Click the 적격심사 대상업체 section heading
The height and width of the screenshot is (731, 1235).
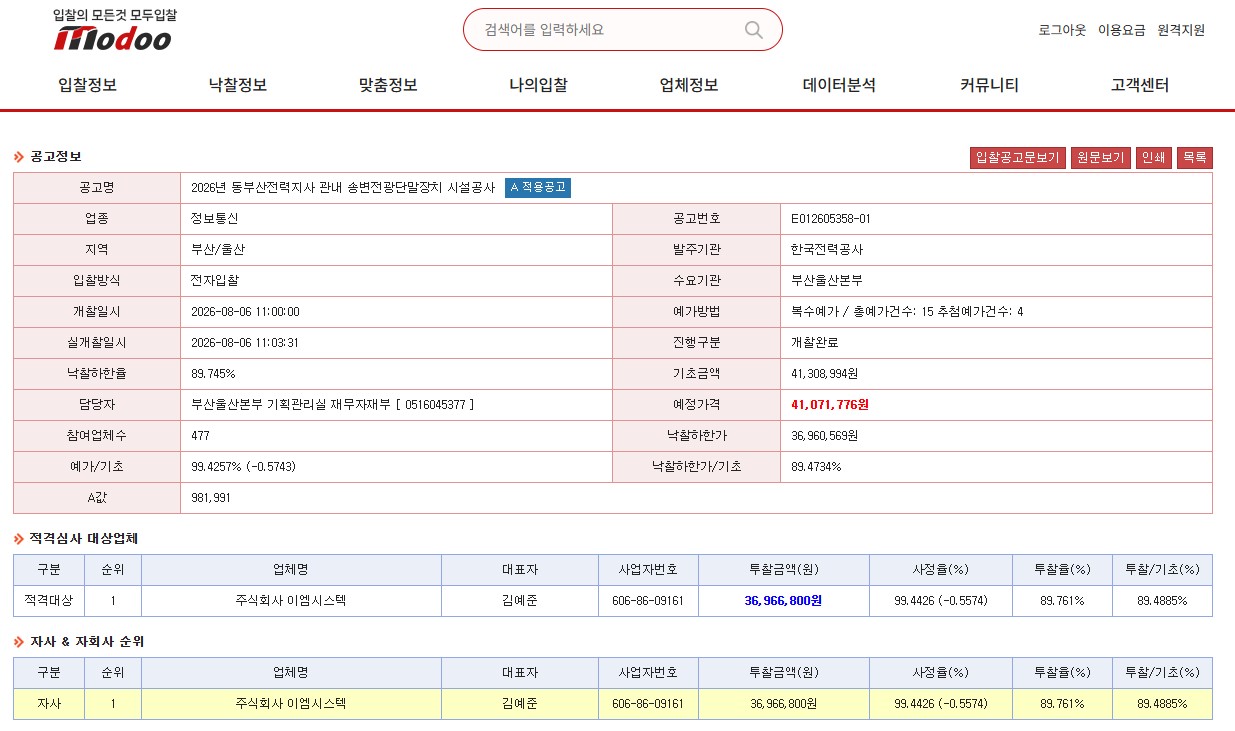tap(83, 538)
